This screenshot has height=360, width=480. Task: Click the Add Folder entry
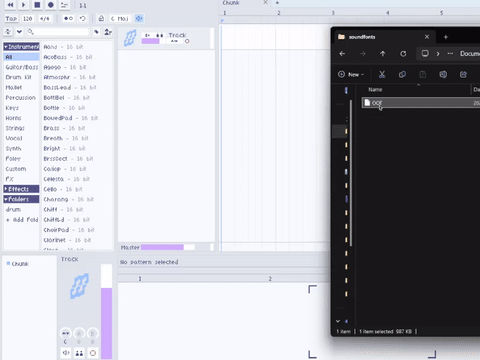pos(21,220)
